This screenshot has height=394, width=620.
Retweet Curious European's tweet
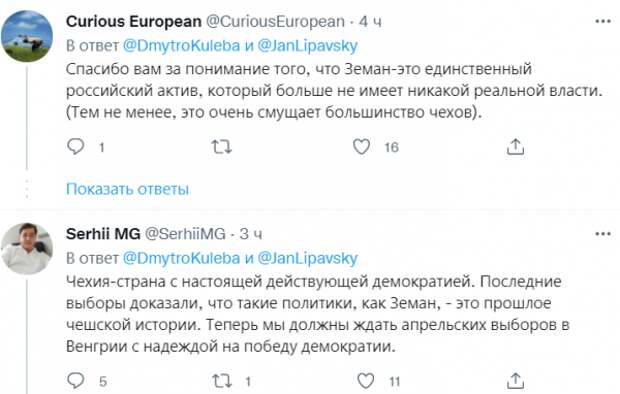pyautogui.click(x=221, y=147)
